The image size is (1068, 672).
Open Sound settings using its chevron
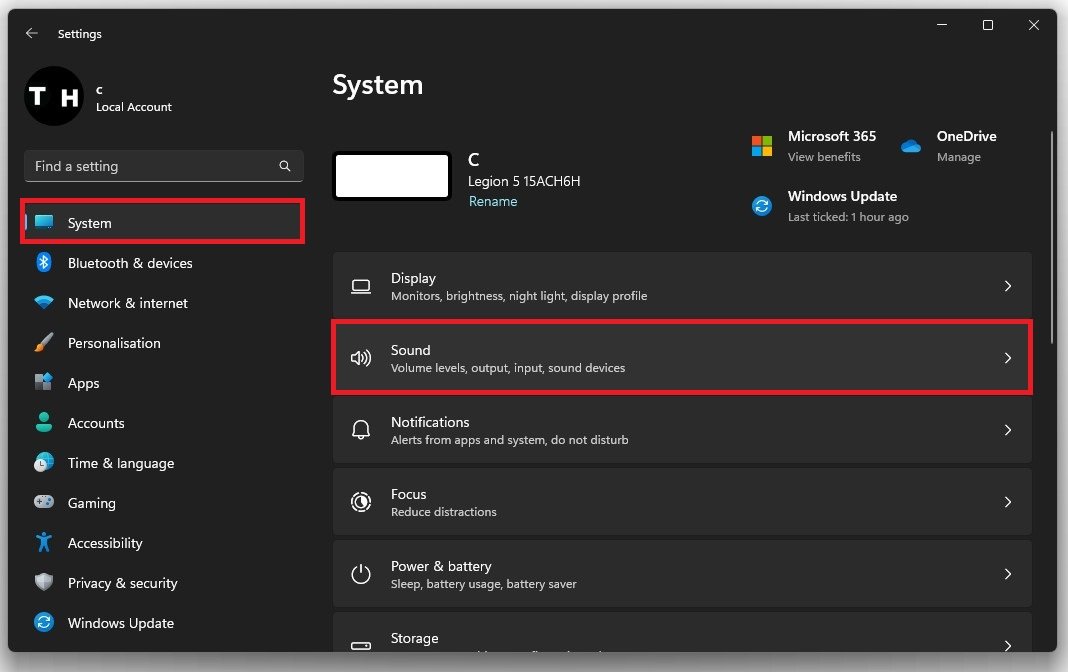1007,358
